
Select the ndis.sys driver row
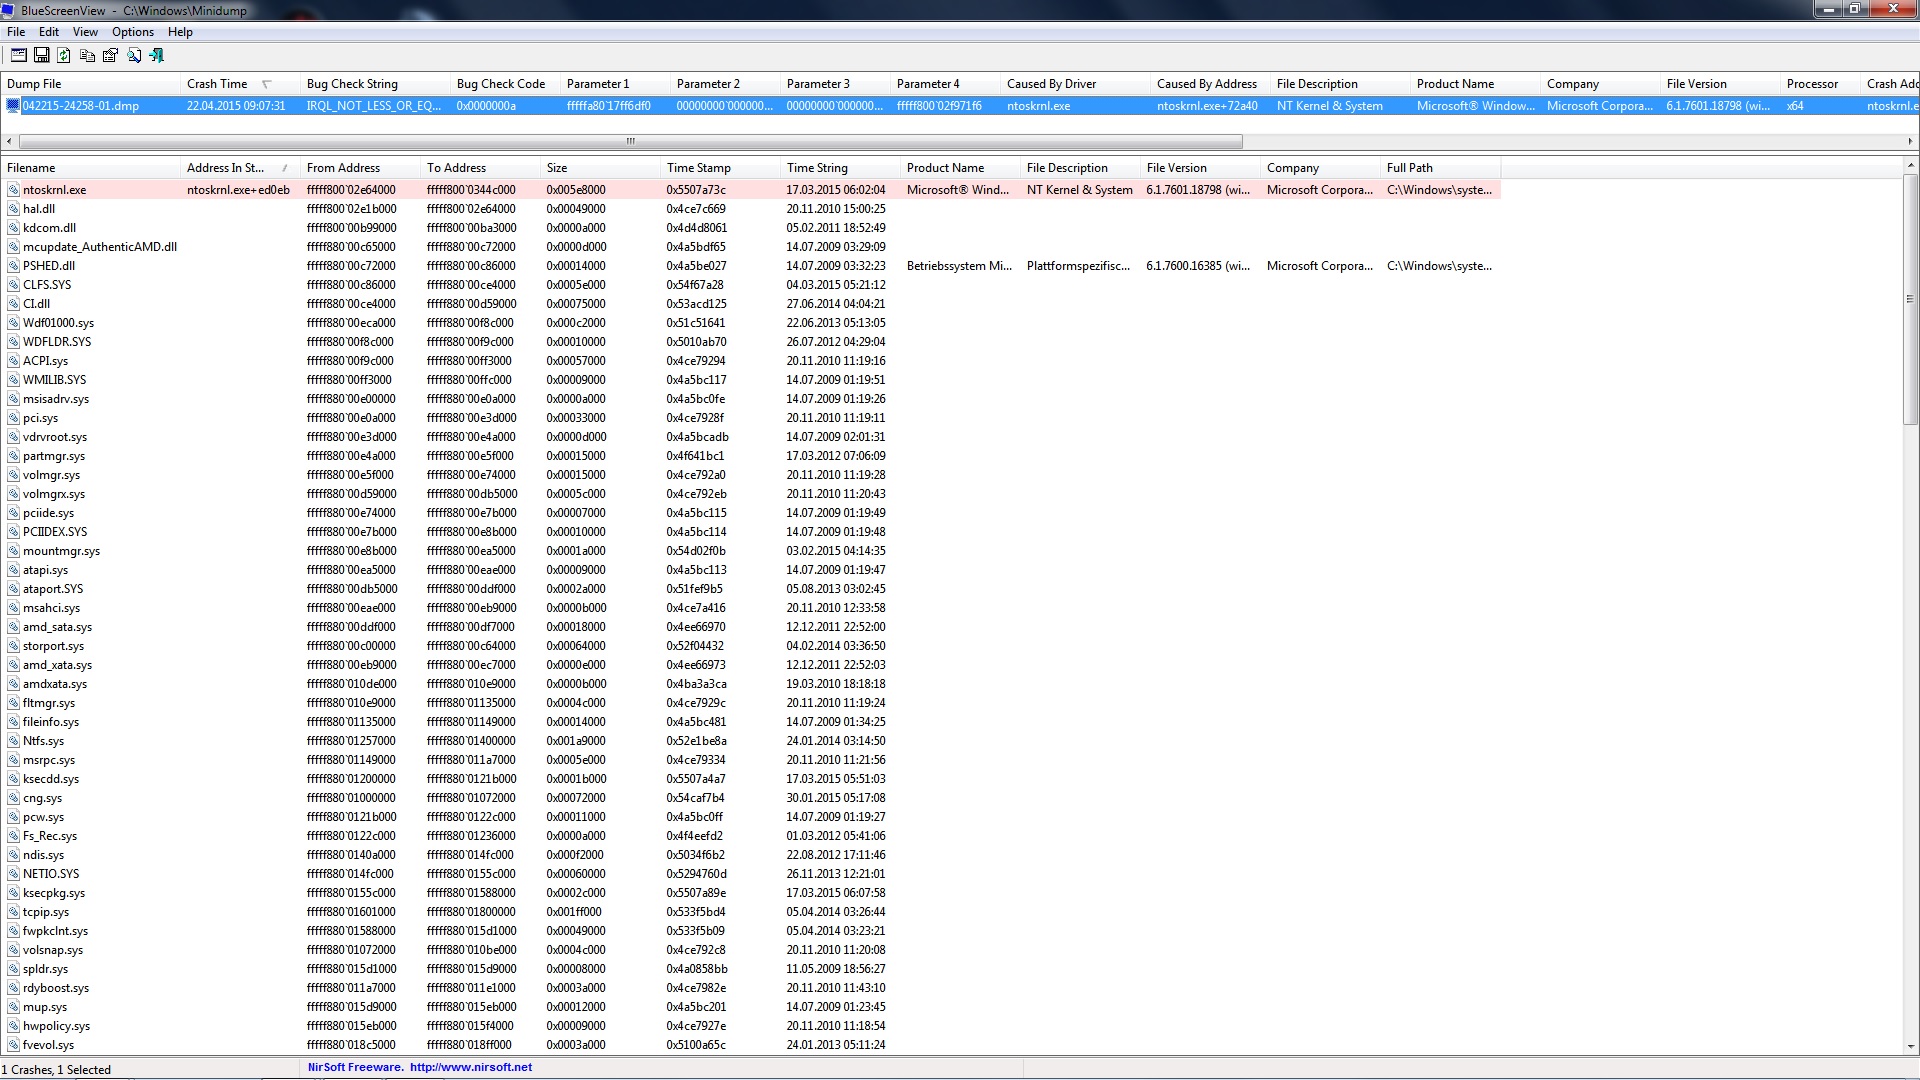point(750,854)
